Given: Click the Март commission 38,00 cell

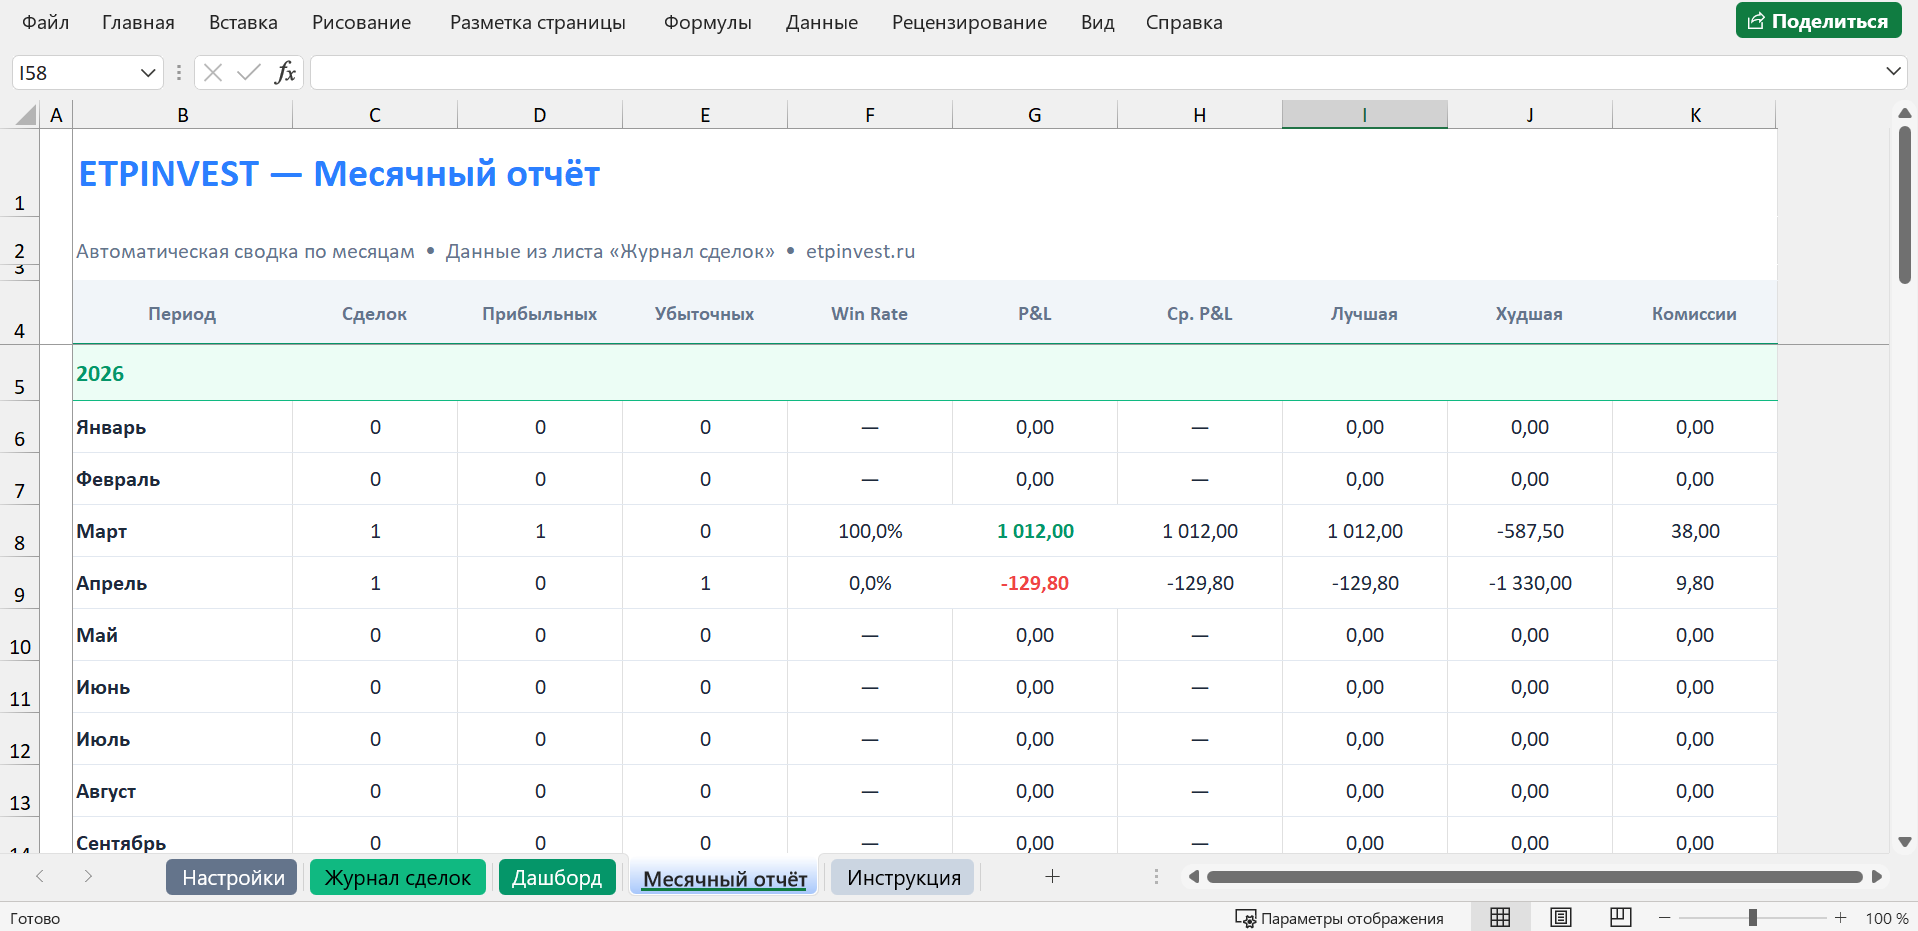Looking at the screenshot, I should coord(1695,531).
